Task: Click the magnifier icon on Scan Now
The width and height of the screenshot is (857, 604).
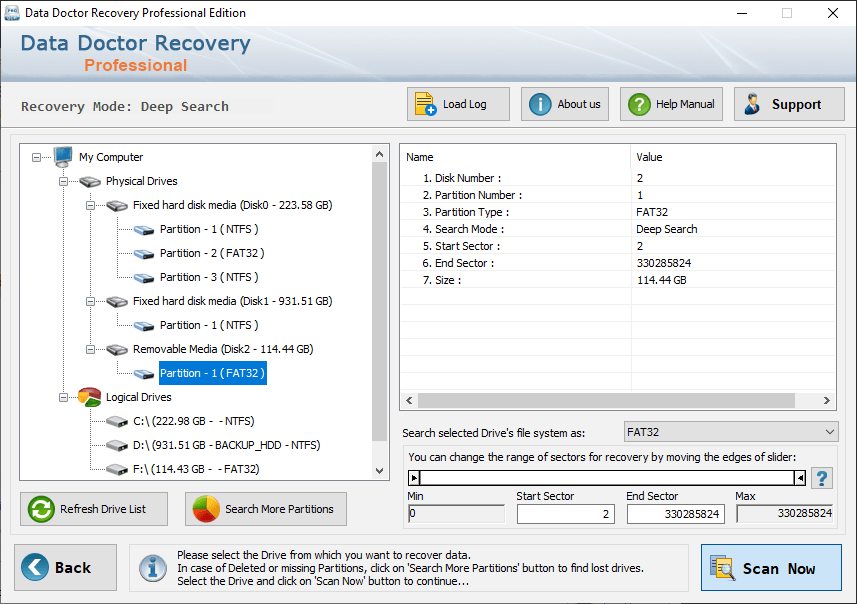Action: 723,567
